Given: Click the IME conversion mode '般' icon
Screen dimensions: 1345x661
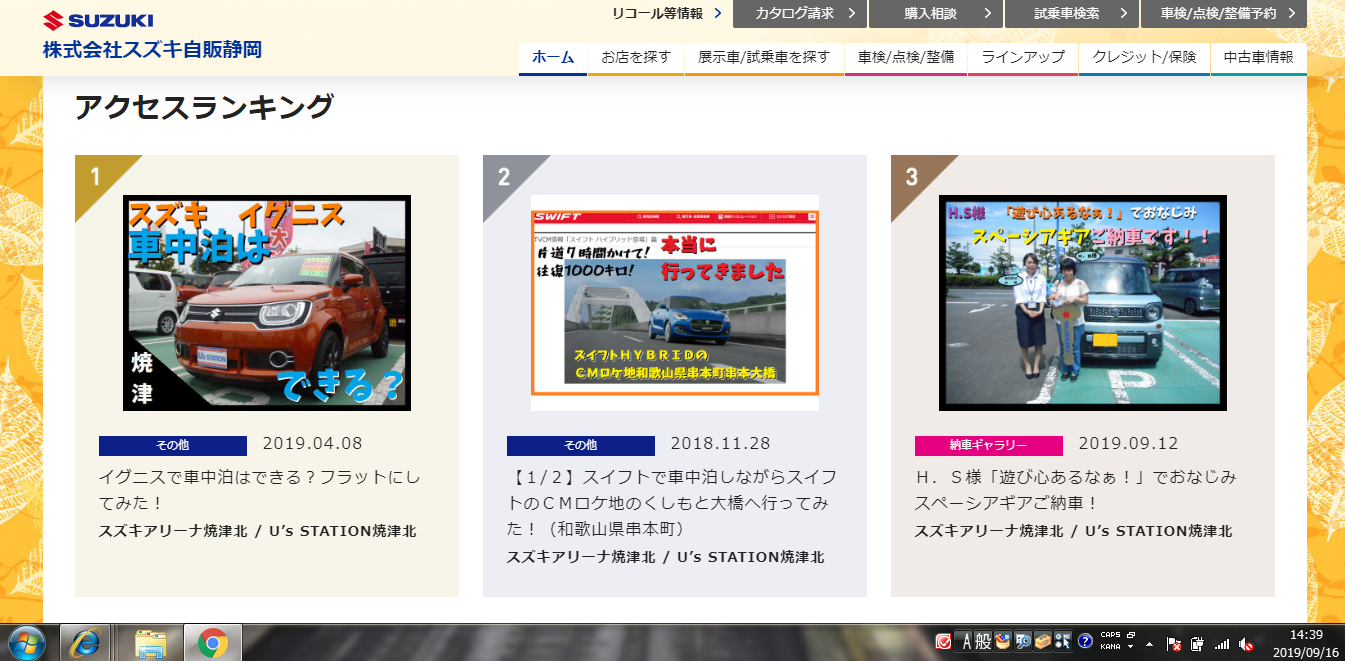Looking at the screenshot, I should 985,641.
